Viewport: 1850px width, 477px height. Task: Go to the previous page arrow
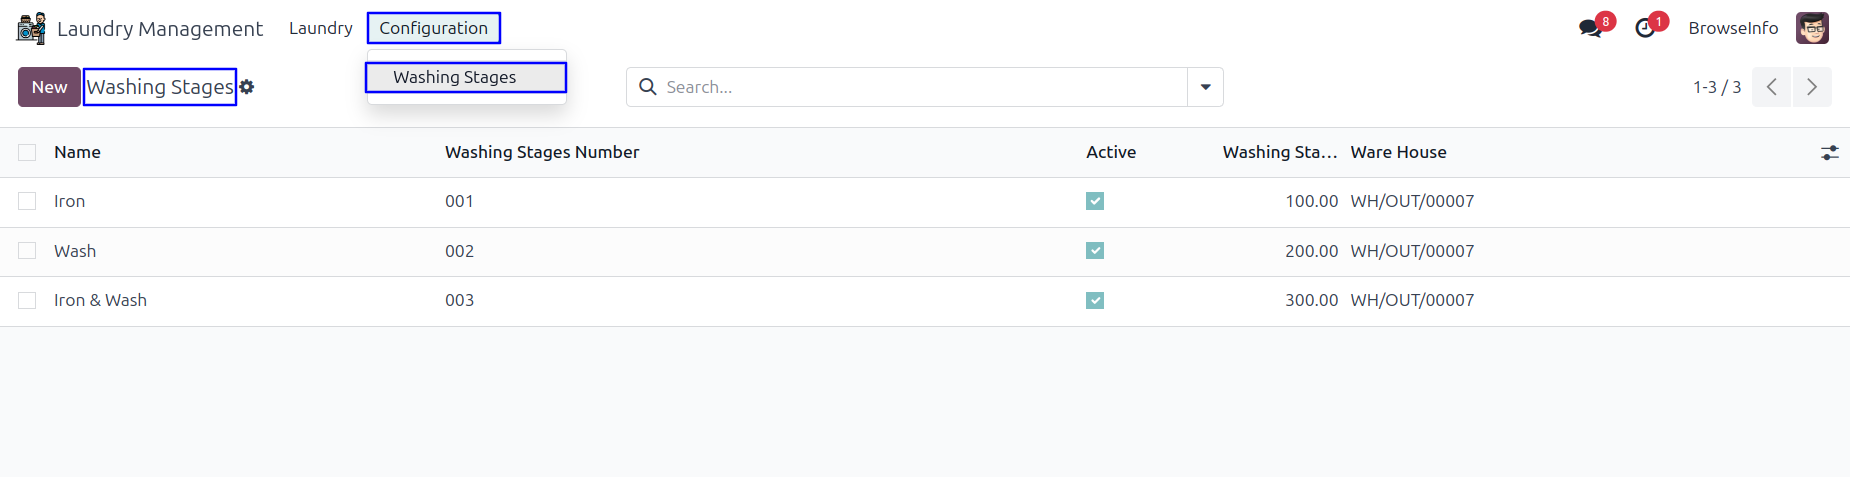pyautogui.click(x=1771, y=87)
